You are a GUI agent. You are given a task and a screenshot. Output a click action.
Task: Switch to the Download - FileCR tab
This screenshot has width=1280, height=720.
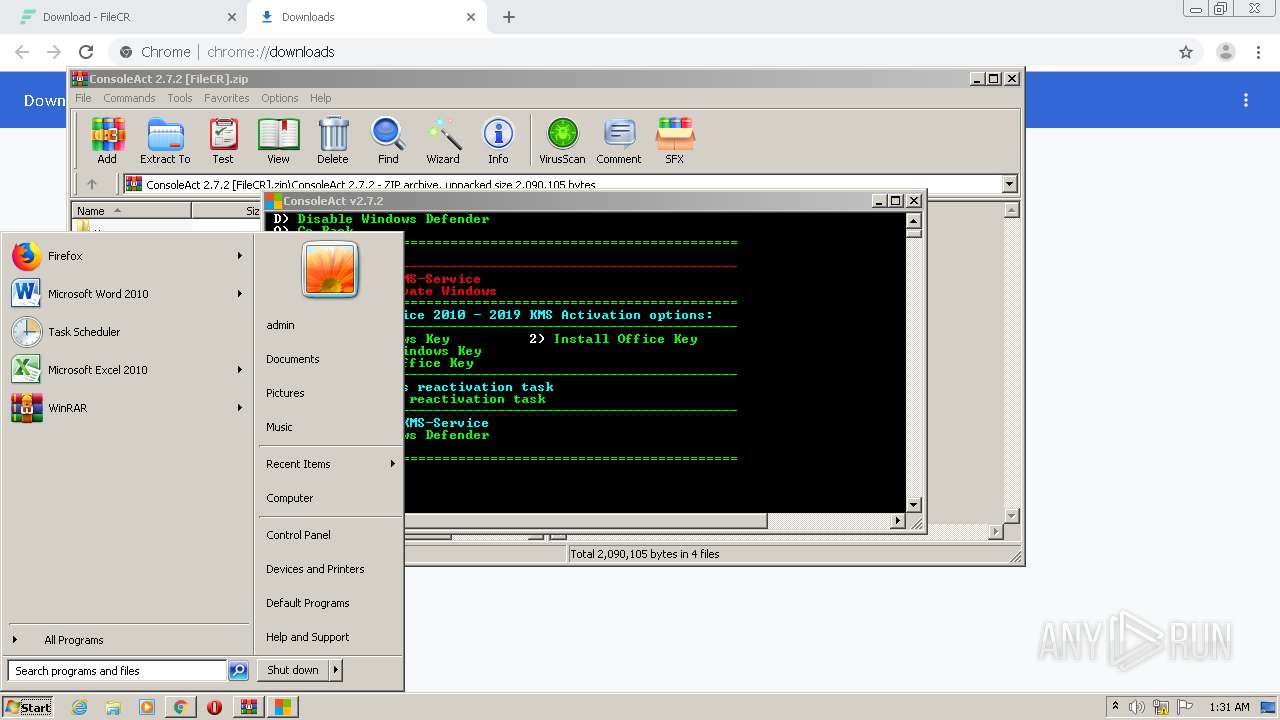(124, 17)
